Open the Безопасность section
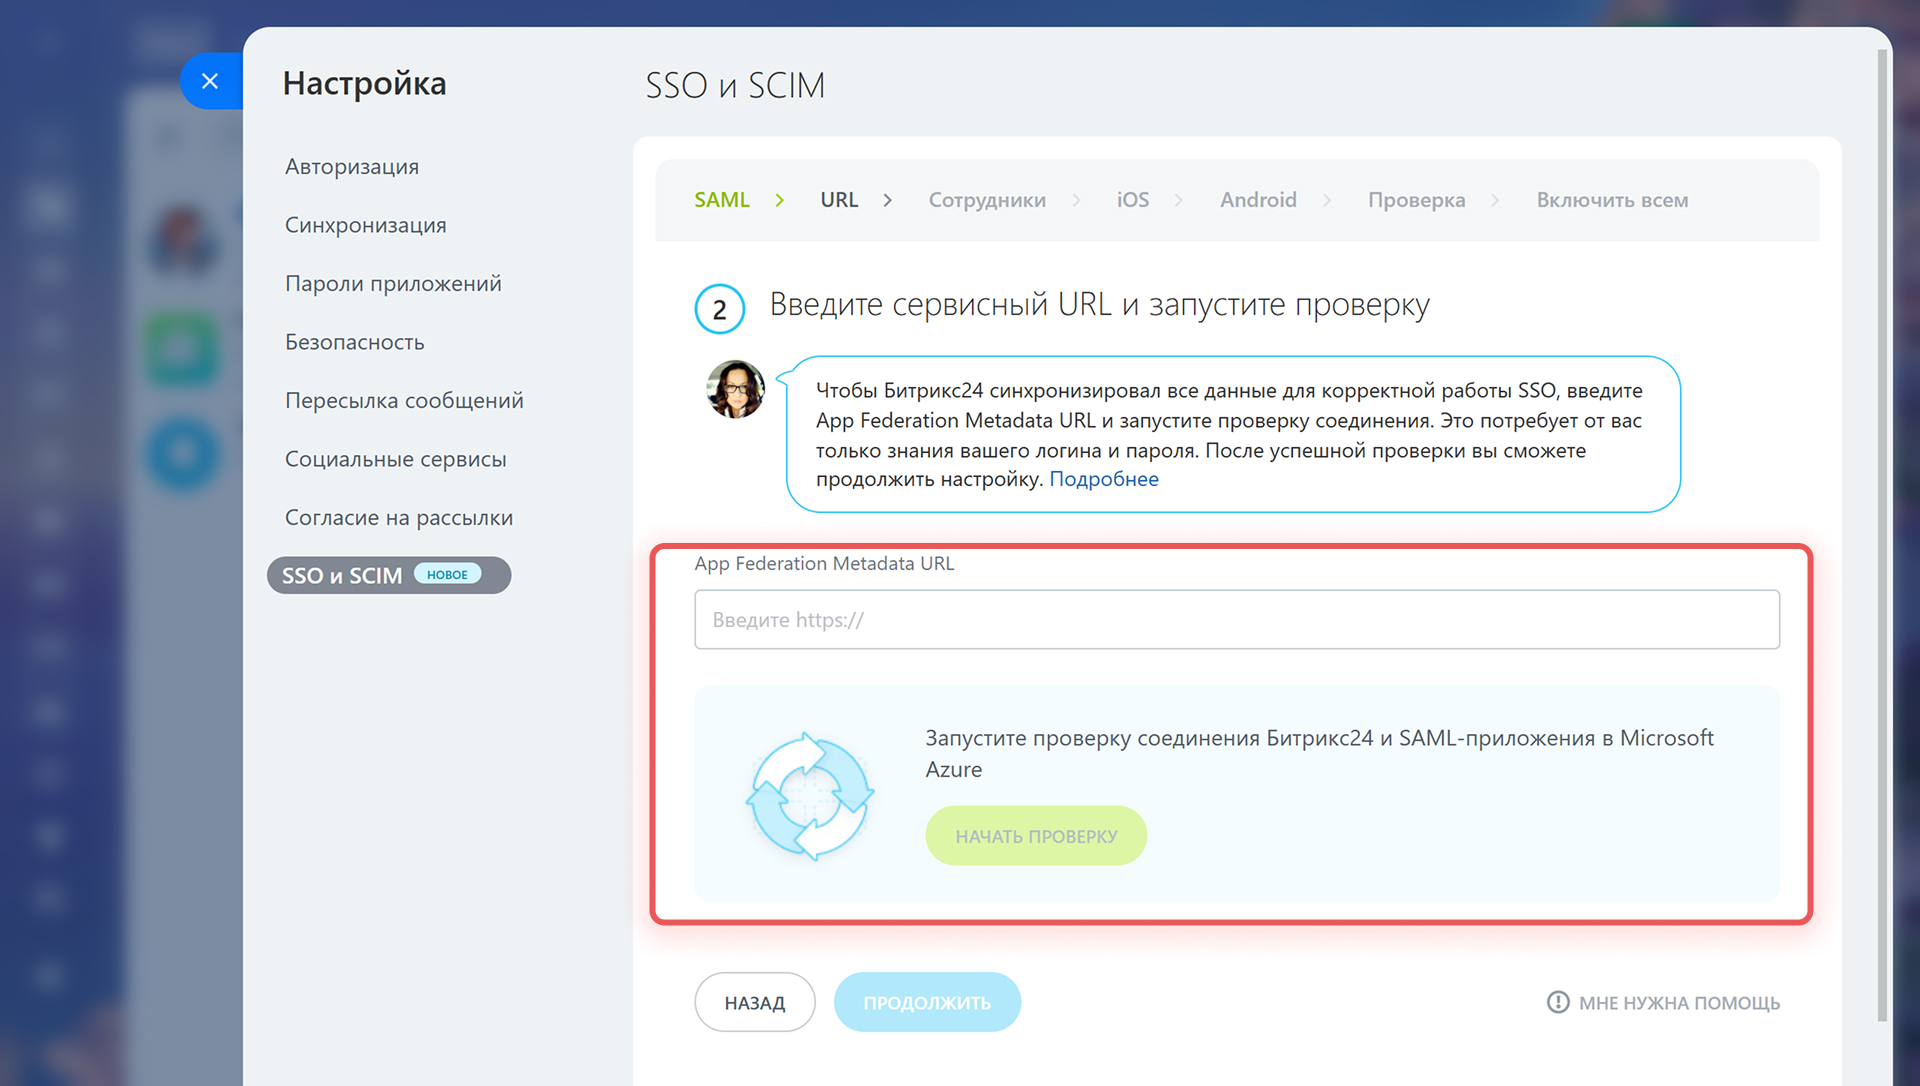This screenshot has width=1920, height=1086. [x=354, y=342]
